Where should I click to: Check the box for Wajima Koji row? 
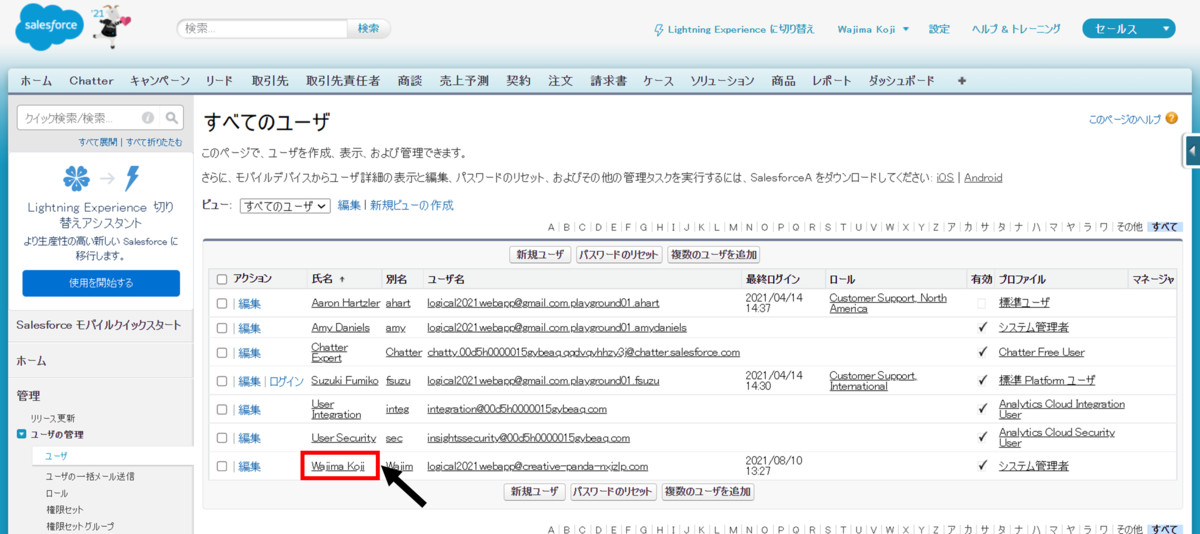tap(222, 467)
